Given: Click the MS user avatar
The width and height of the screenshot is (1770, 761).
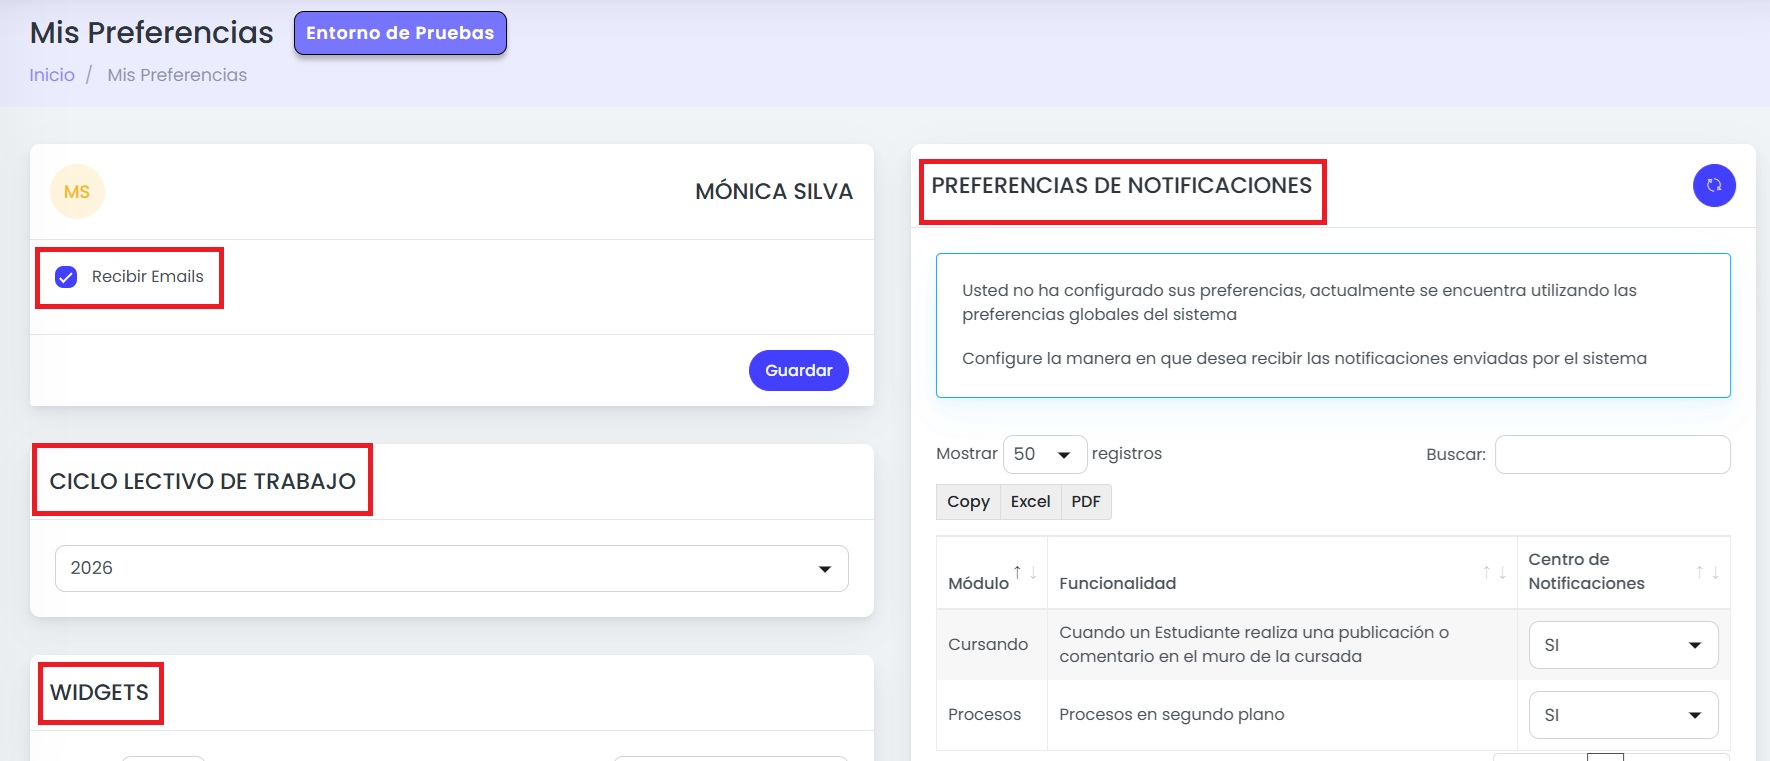Looking at the screenshot, I should [x=77, y=191].
